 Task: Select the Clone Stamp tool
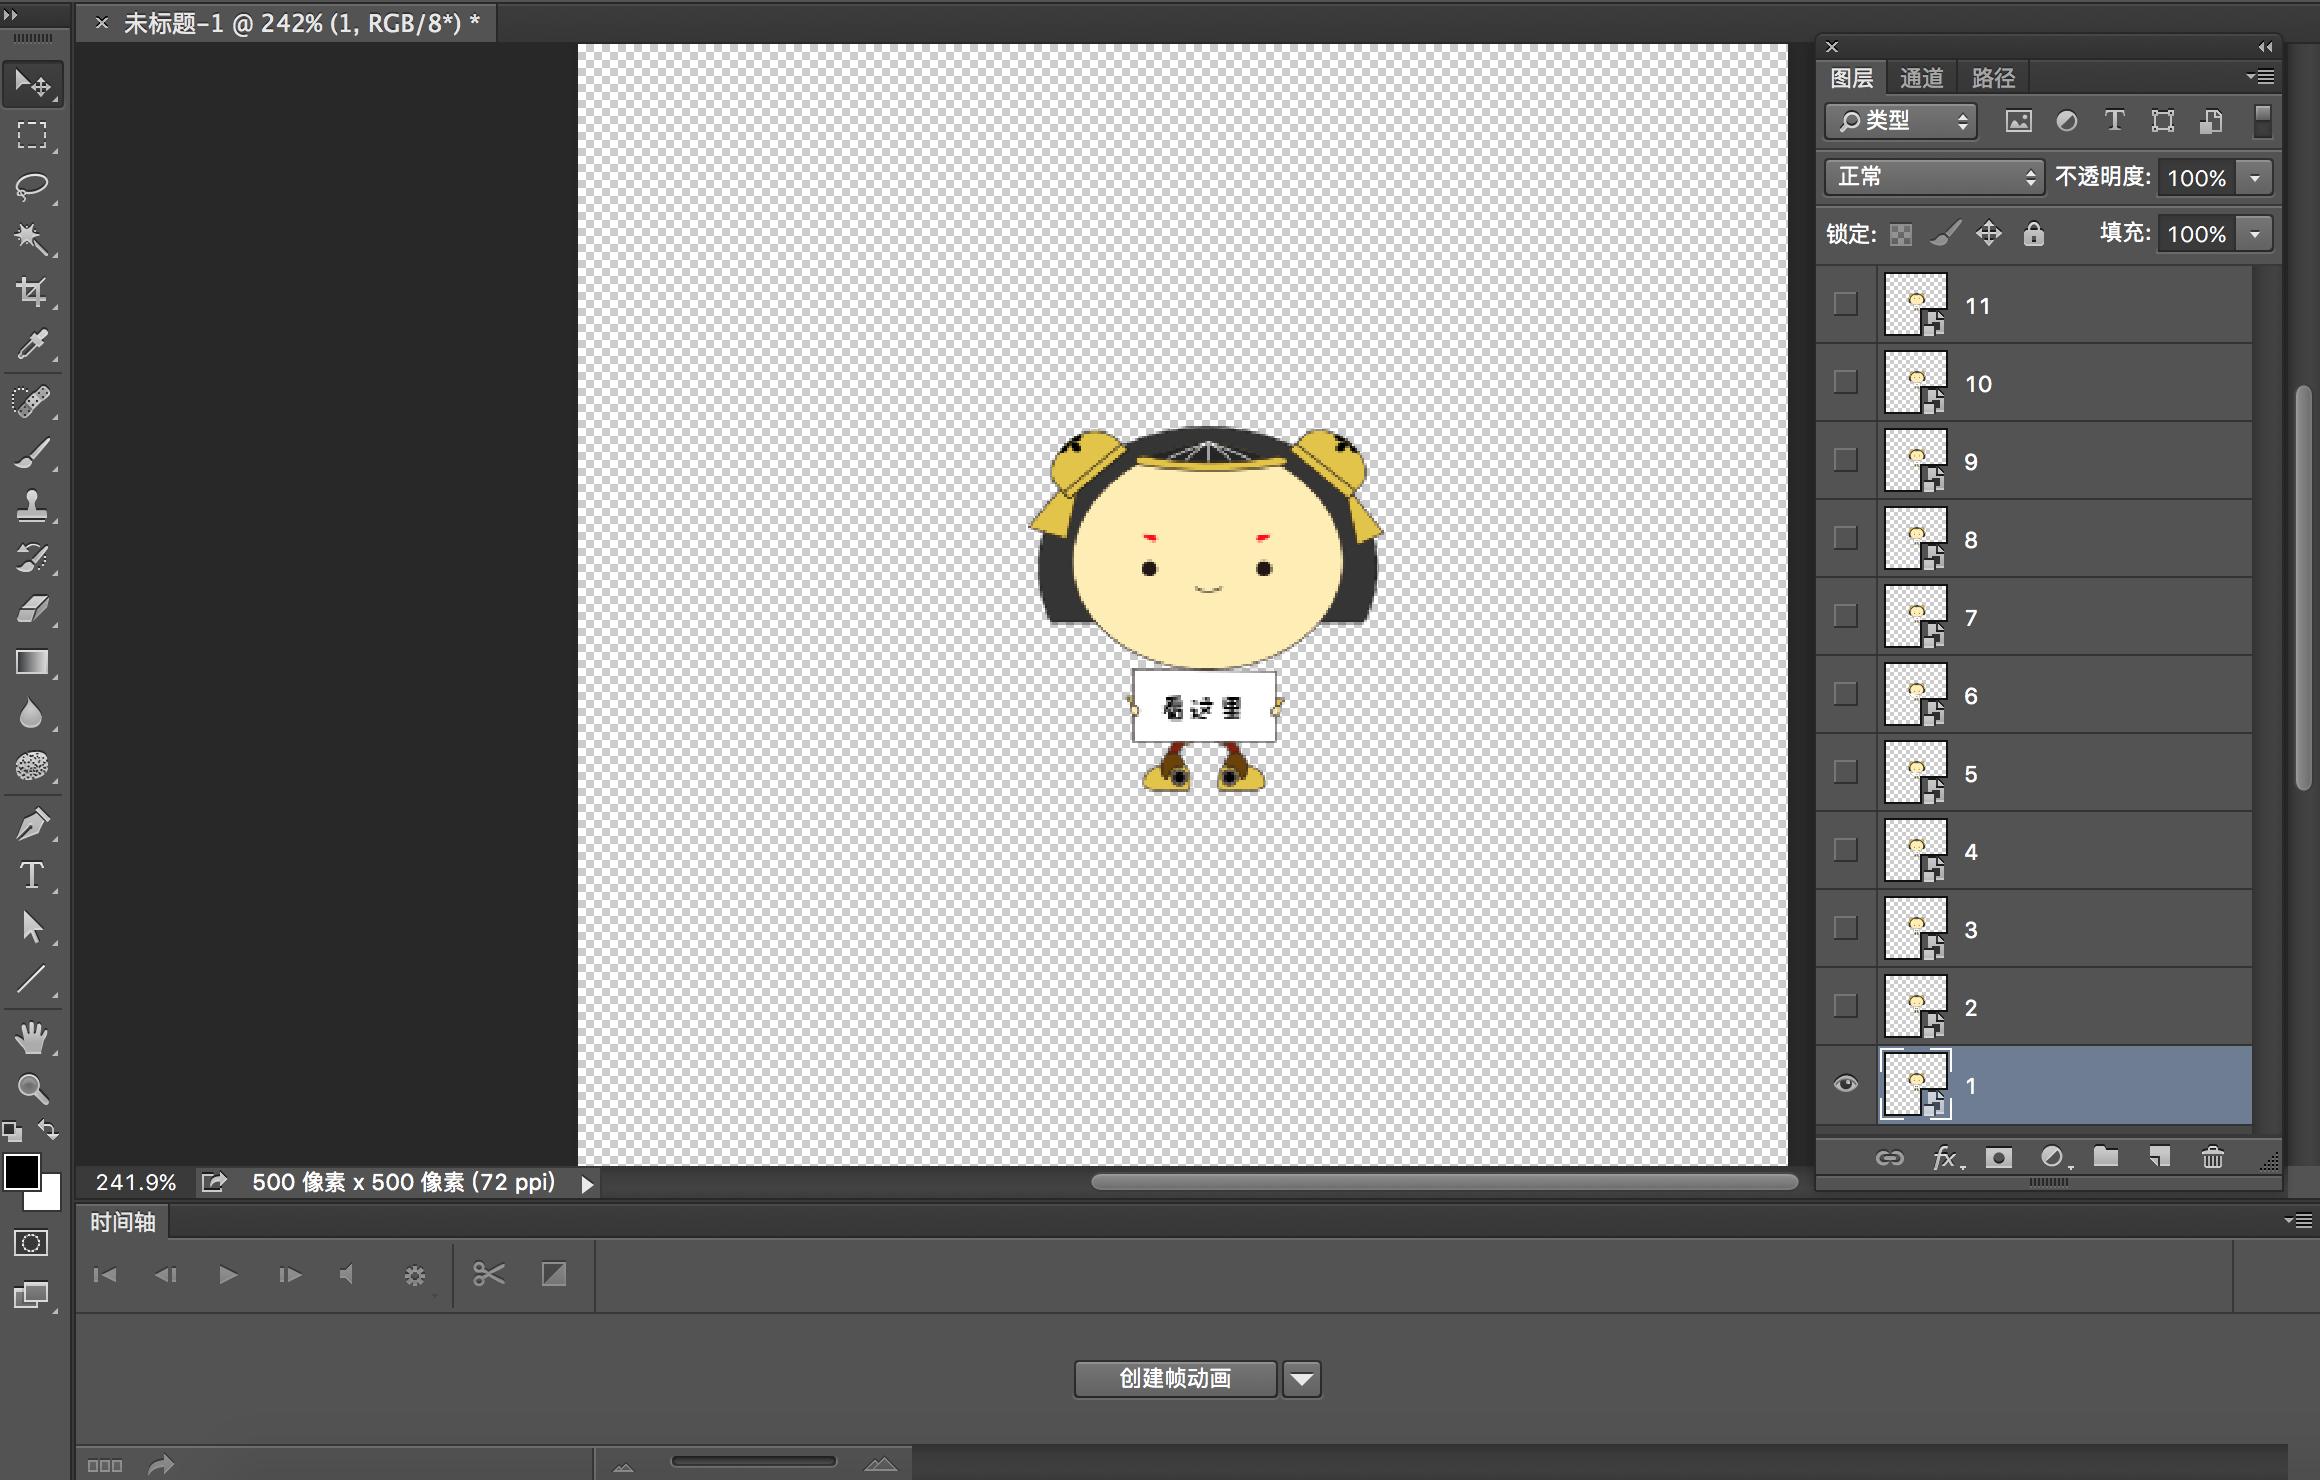pyautogui.click(x=32, y=505)
